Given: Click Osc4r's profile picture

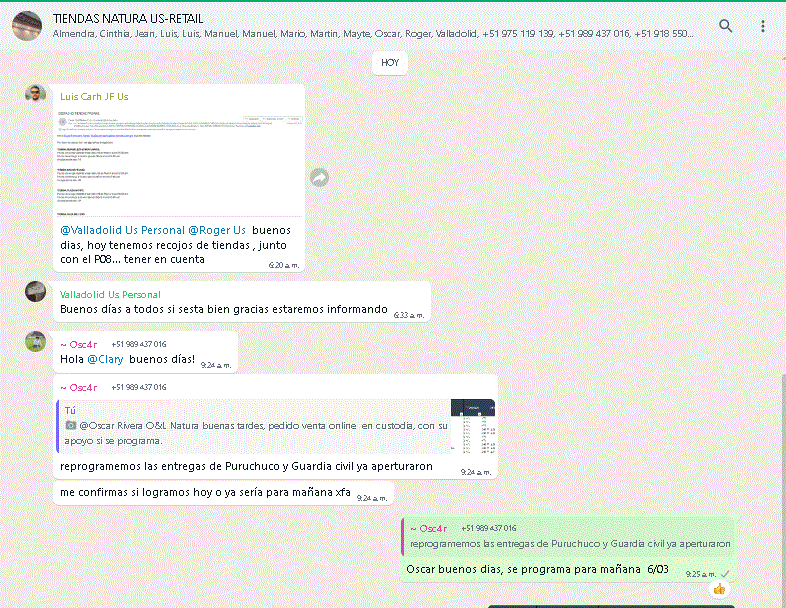Looking at the screenshot, I should click(36, 341).
